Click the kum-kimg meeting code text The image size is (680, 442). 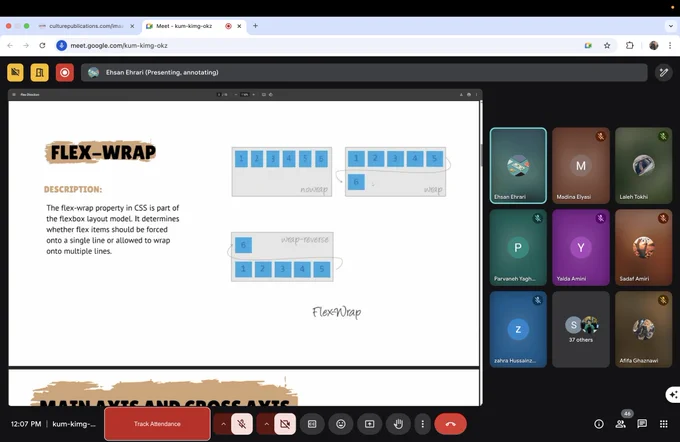tap(74, 424)
